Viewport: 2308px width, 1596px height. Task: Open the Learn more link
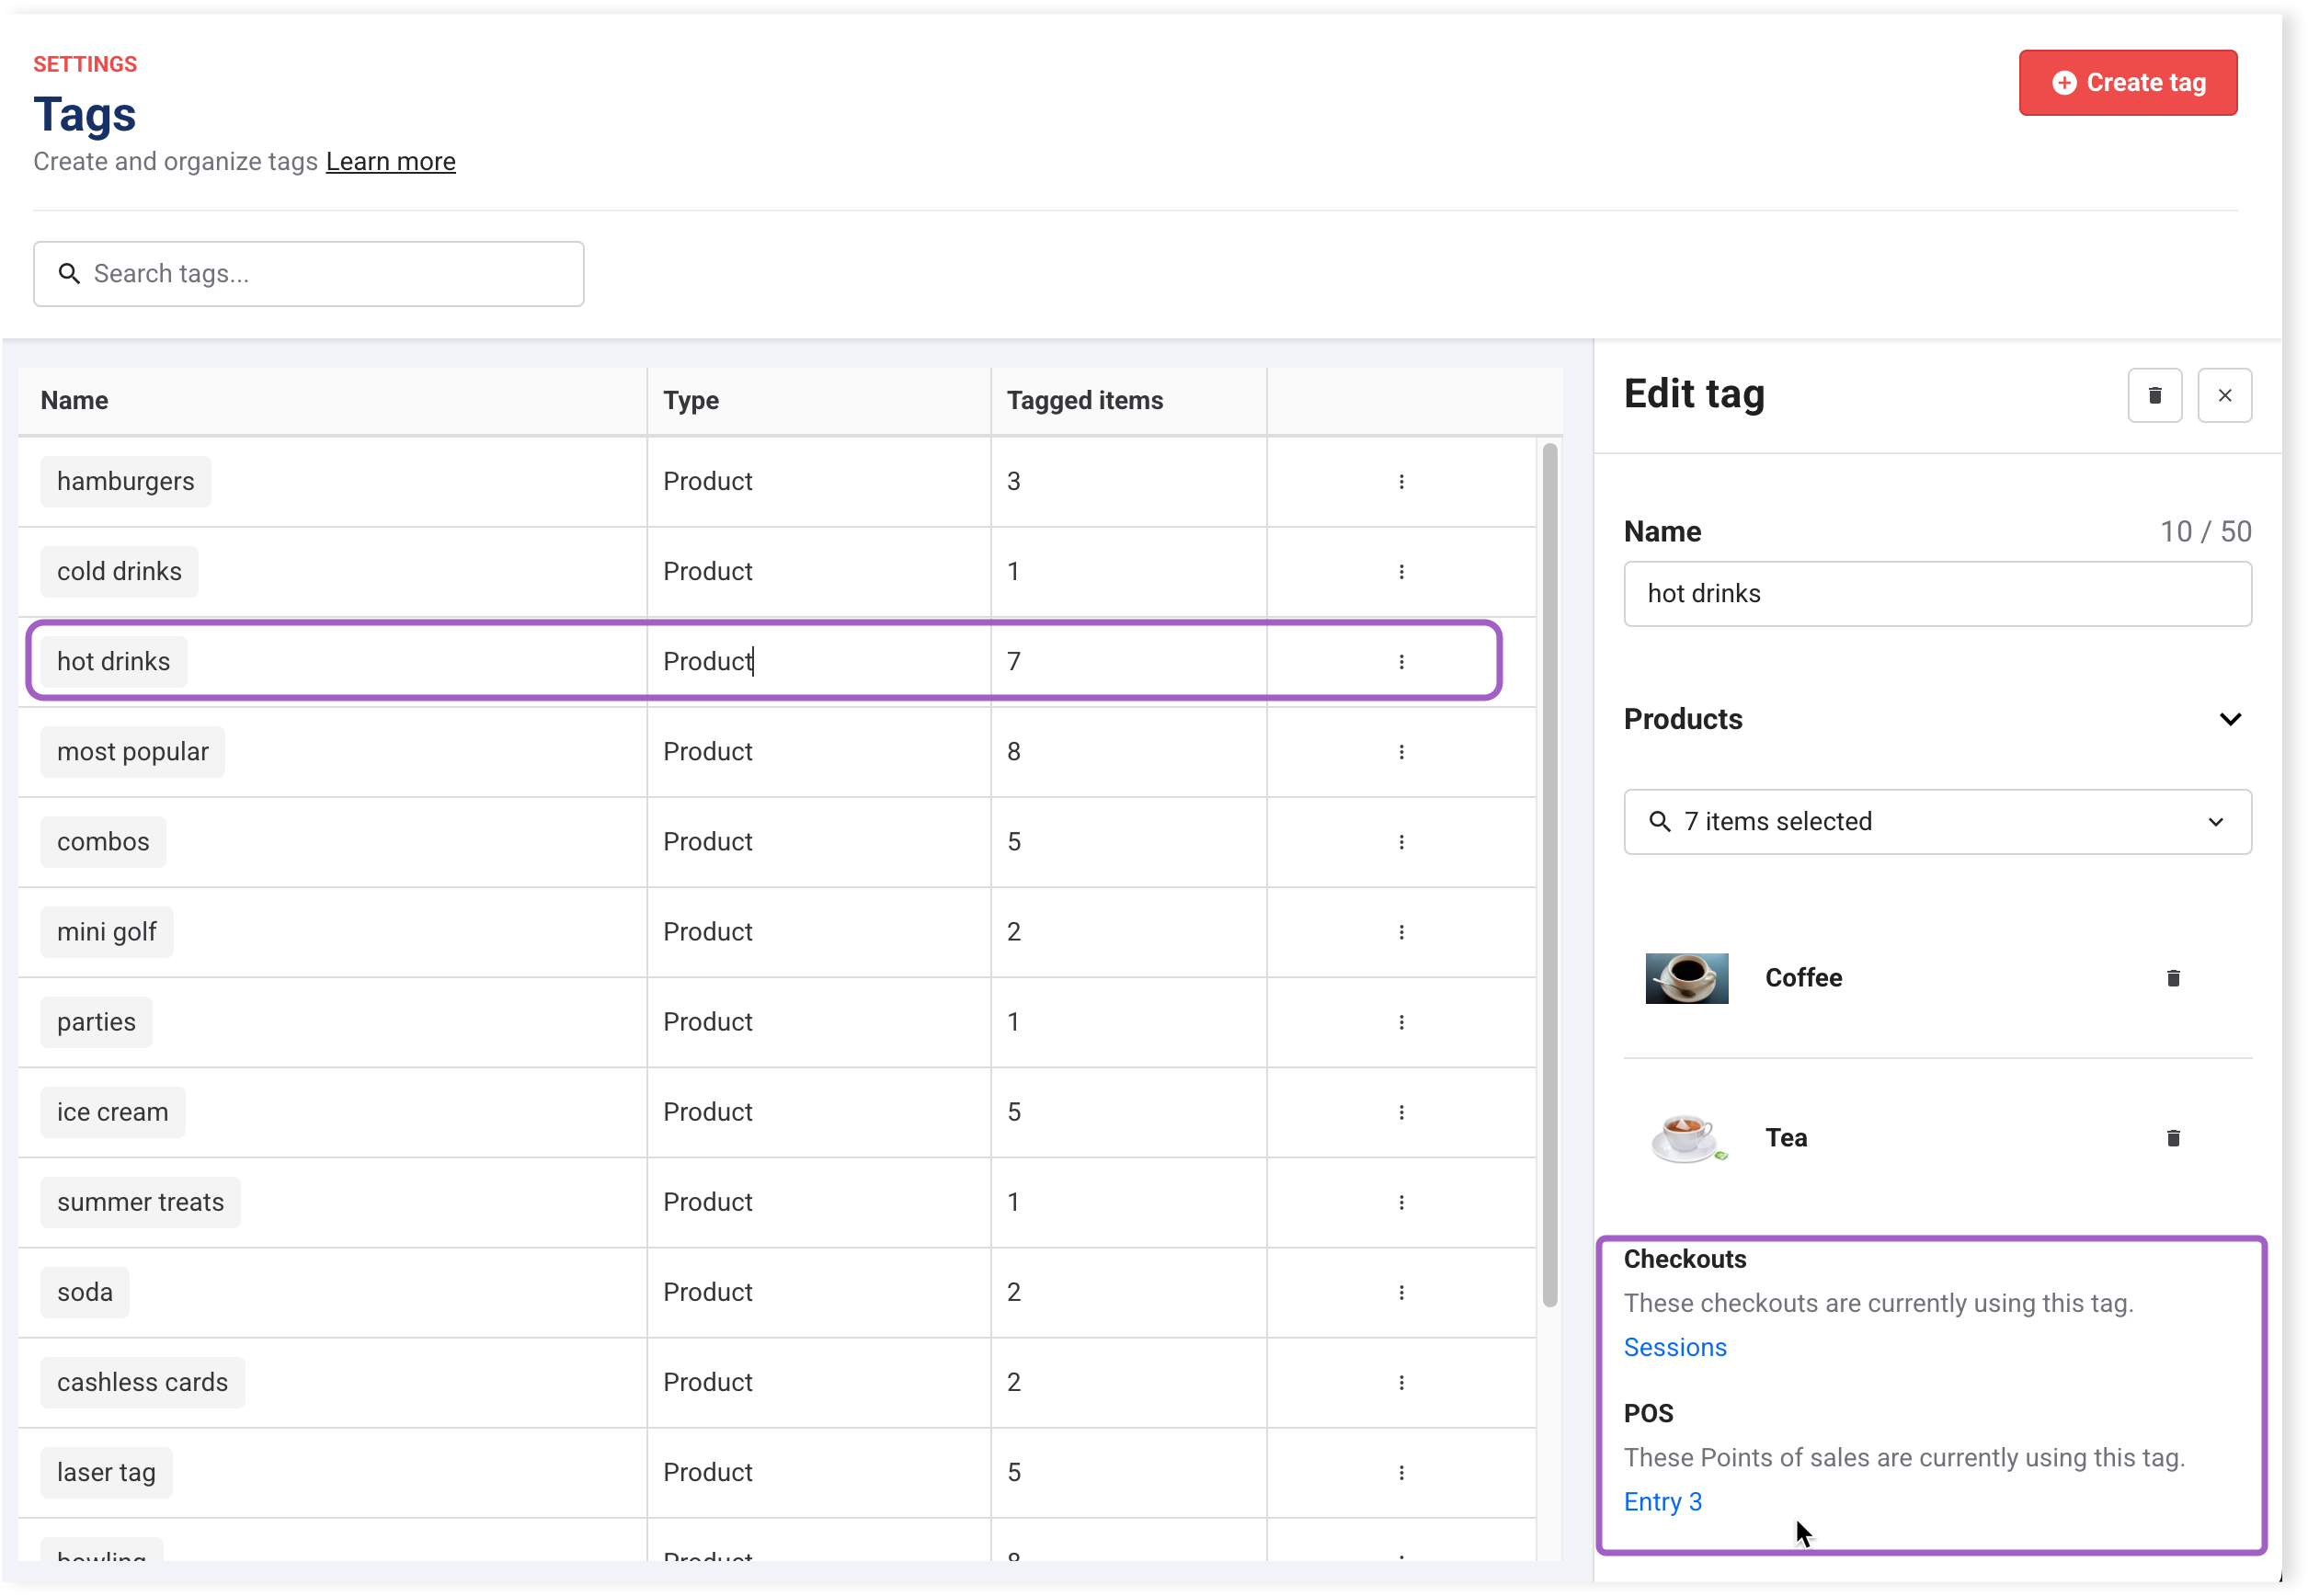390,162
